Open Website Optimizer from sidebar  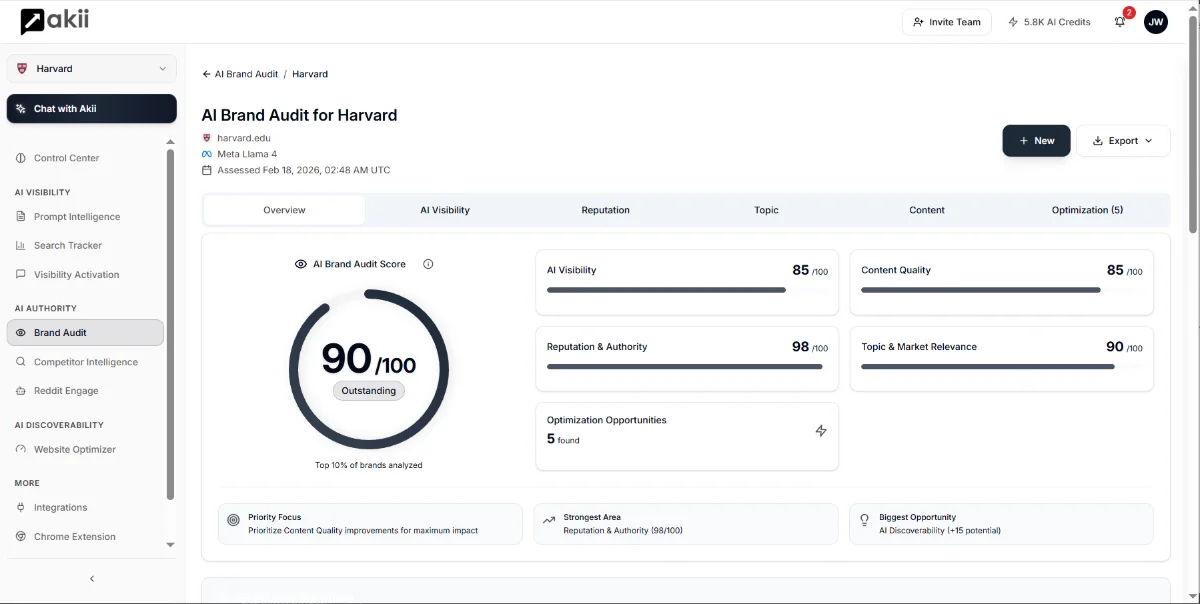[x=74, y=450]
